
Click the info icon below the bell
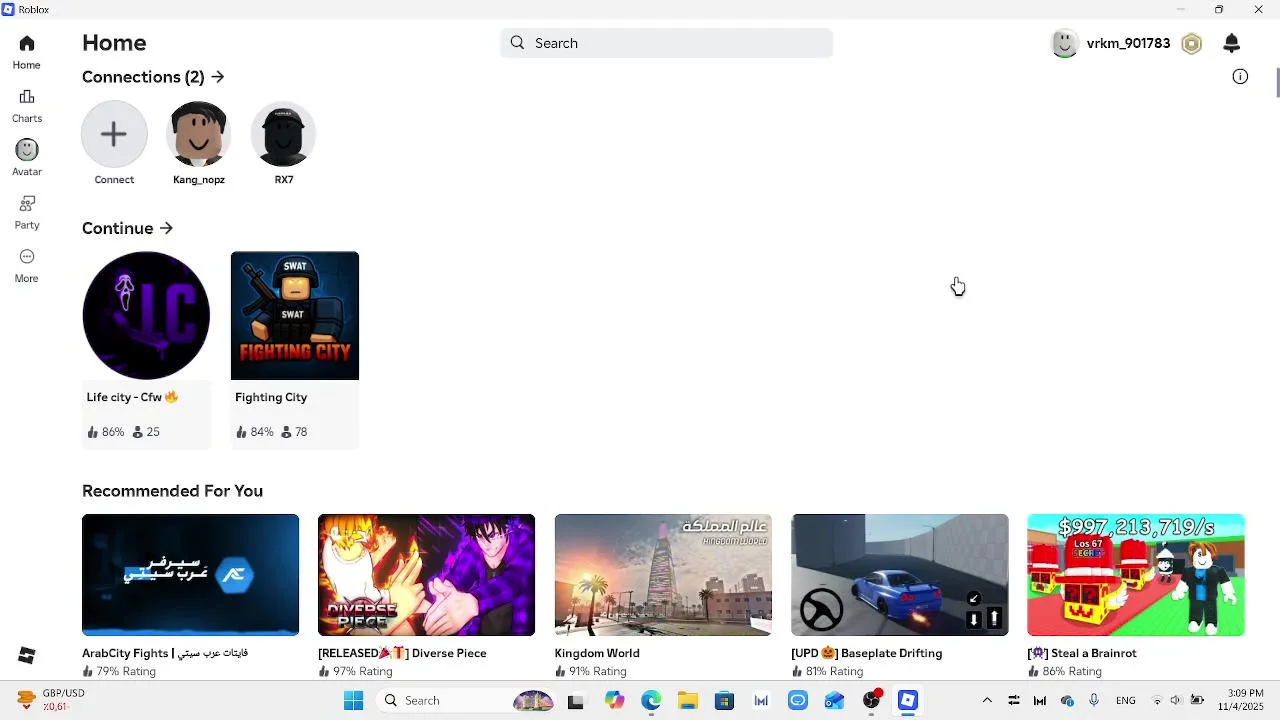(1240, 76)
